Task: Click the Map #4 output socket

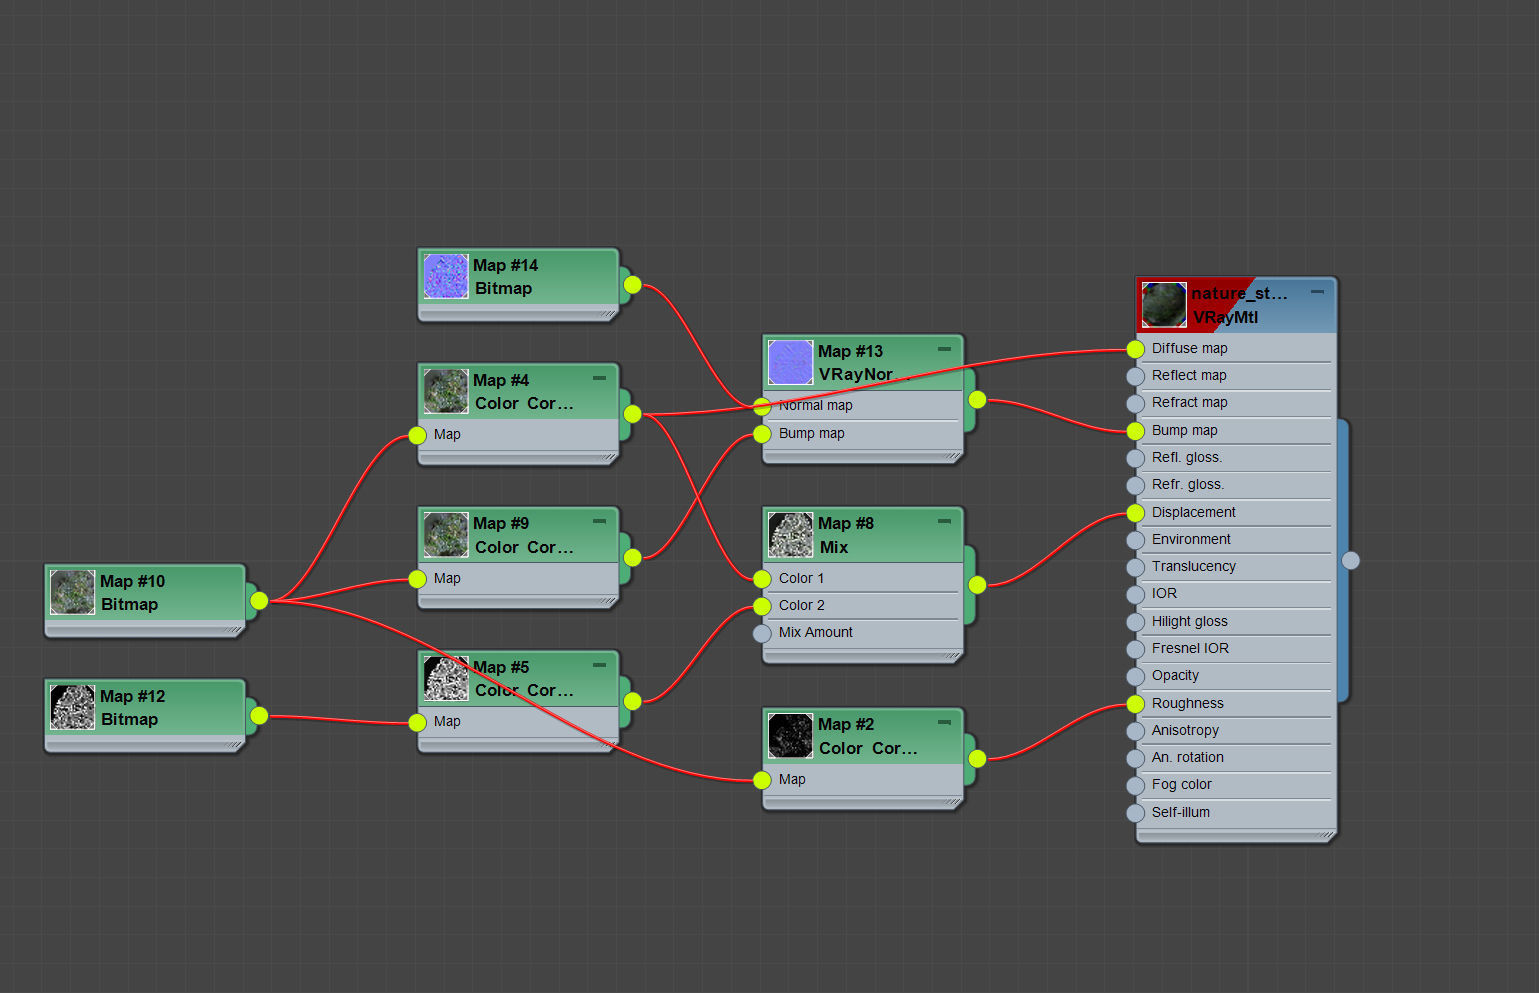Action: pyautogui.click(x=632, y=414)
